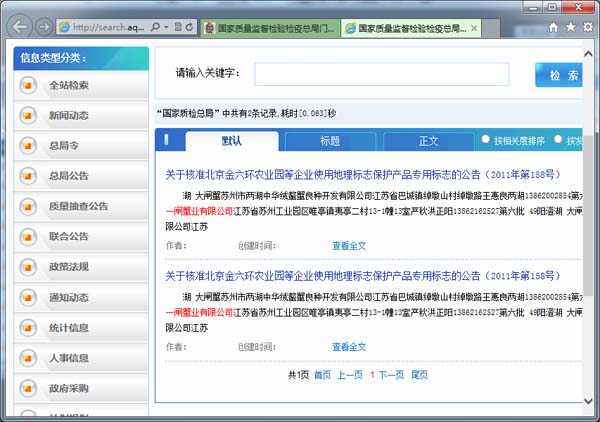Go to 下一页 in pagination
600x422 pixels.
click(x=391, y=375)
